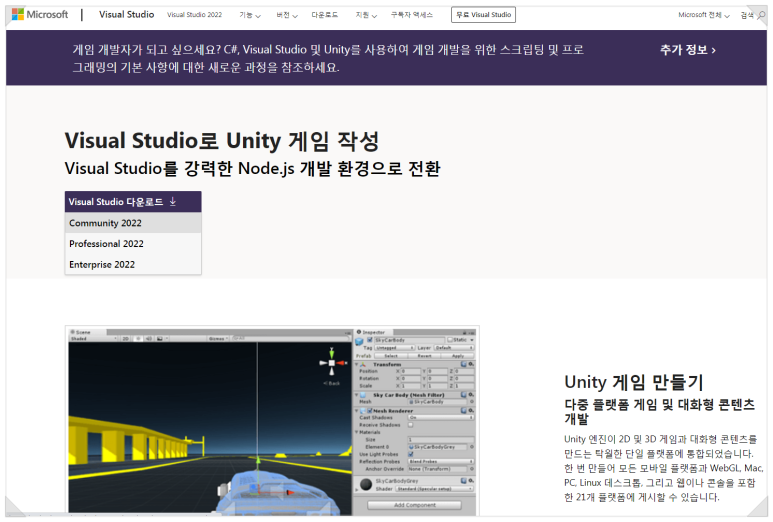Expand the 지원 menu dropdown
The width and height of the screenshot is (773, 522).
[x=366, y=15]
